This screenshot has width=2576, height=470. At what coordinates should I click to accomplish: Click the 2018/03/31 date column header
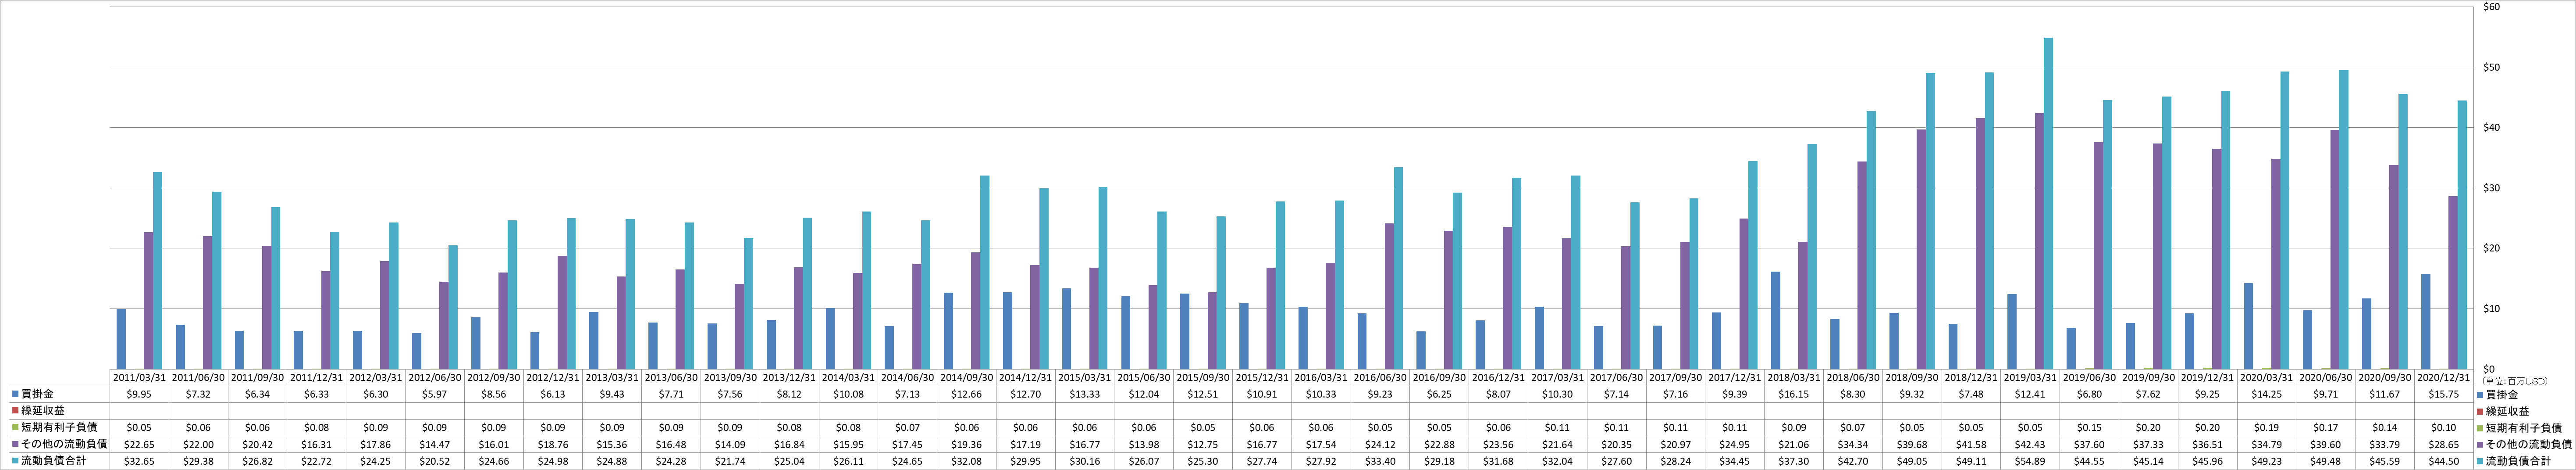pos(1794,378)
